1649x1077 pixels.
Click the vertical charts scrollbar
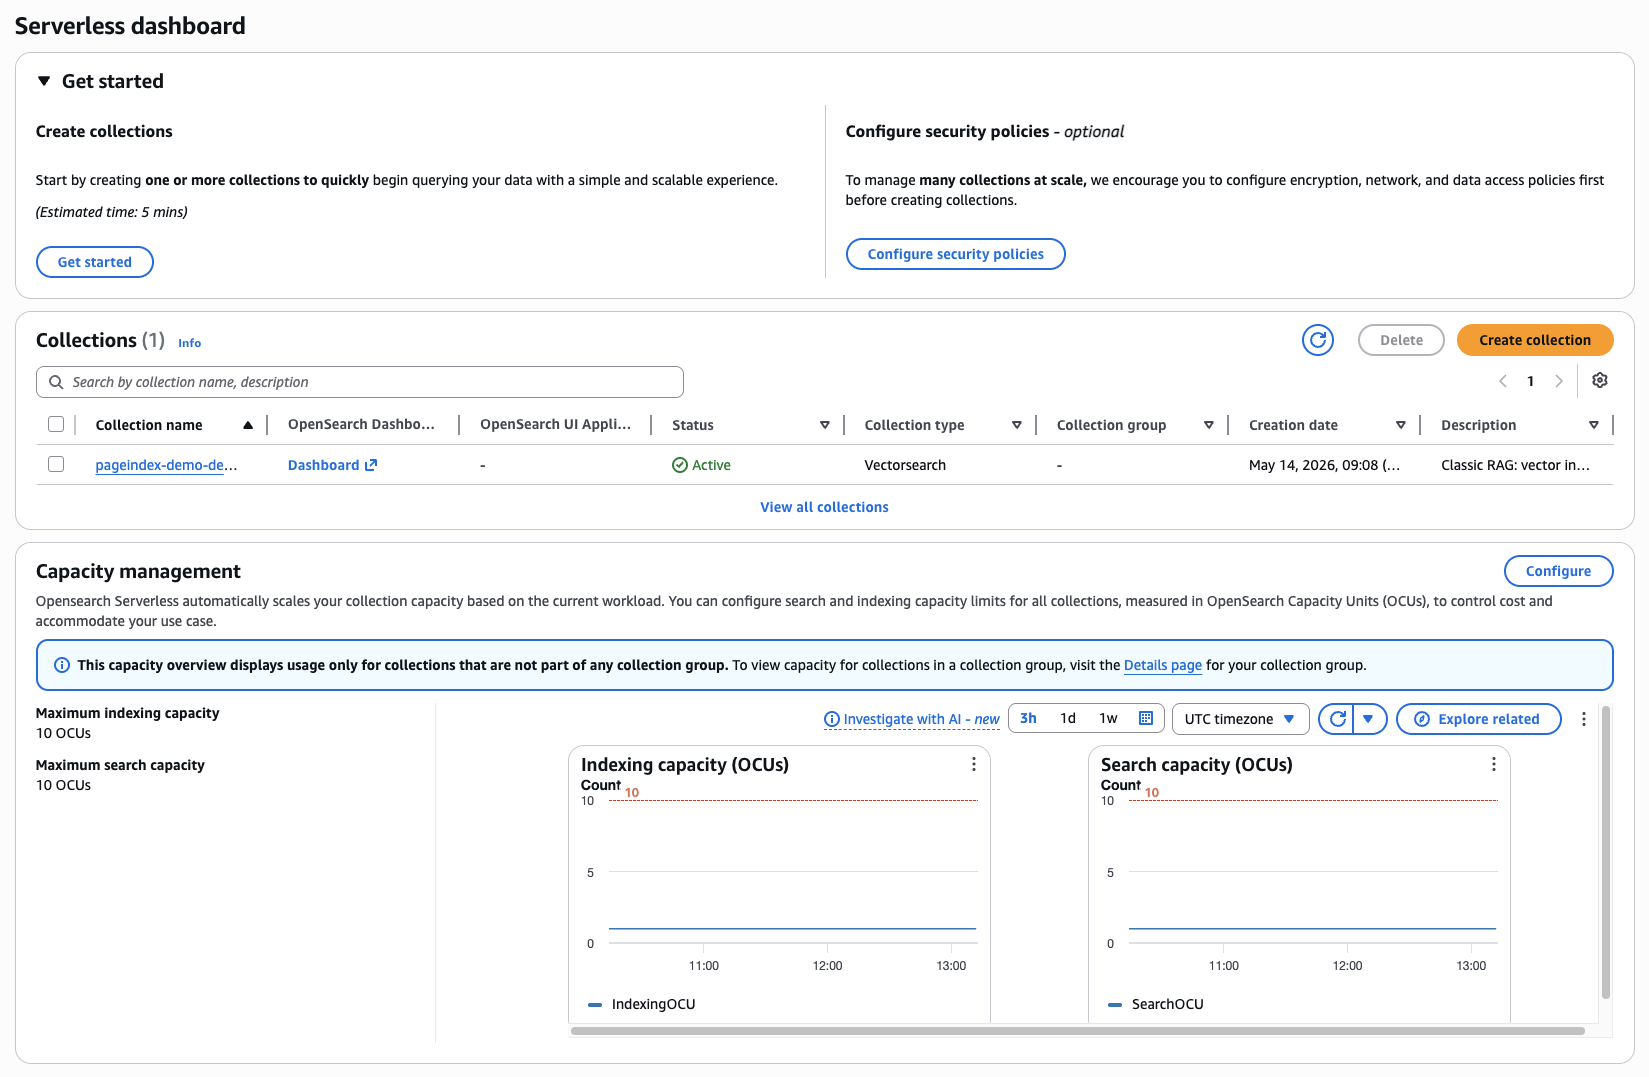(1606, 852)
